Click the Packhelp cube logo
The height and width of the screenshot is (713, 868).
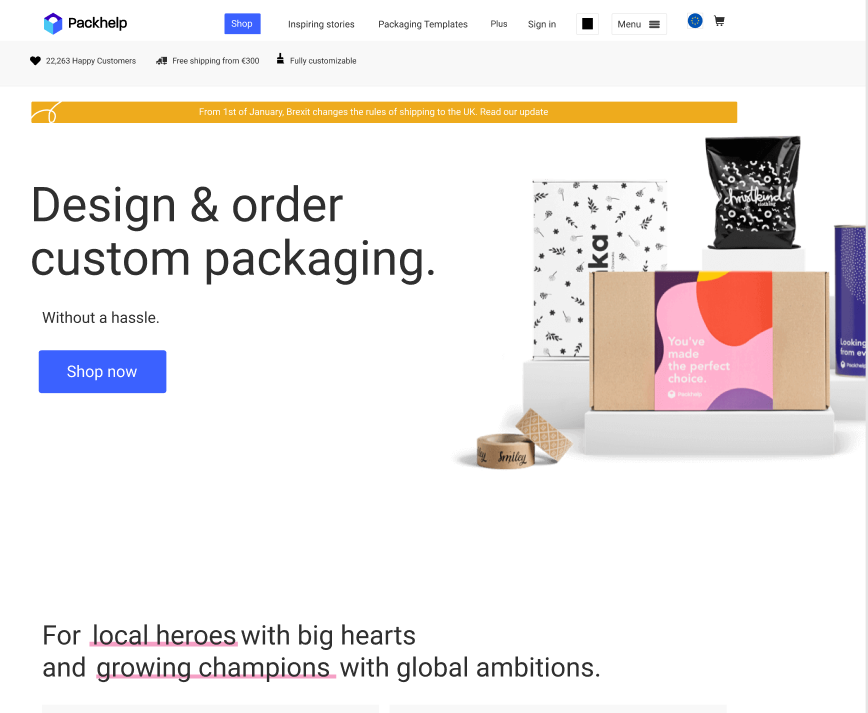(53, 23)
